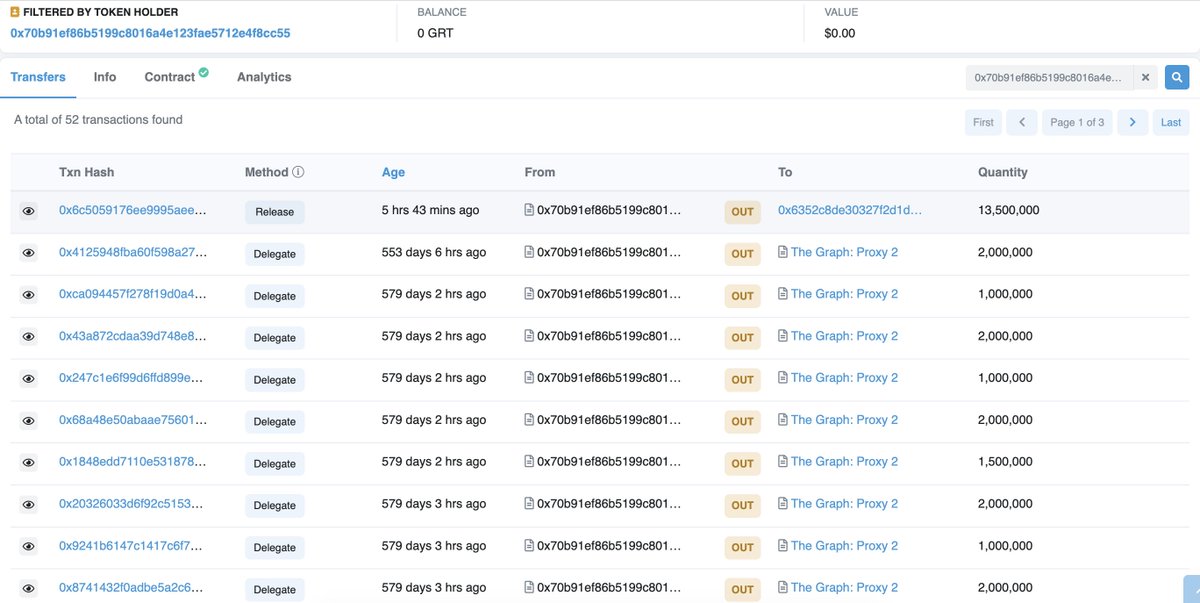The image size is (1200, 603).
Task: Click the OUT badge in Release row
Action: pyautogui.click(x=742, y=212)
